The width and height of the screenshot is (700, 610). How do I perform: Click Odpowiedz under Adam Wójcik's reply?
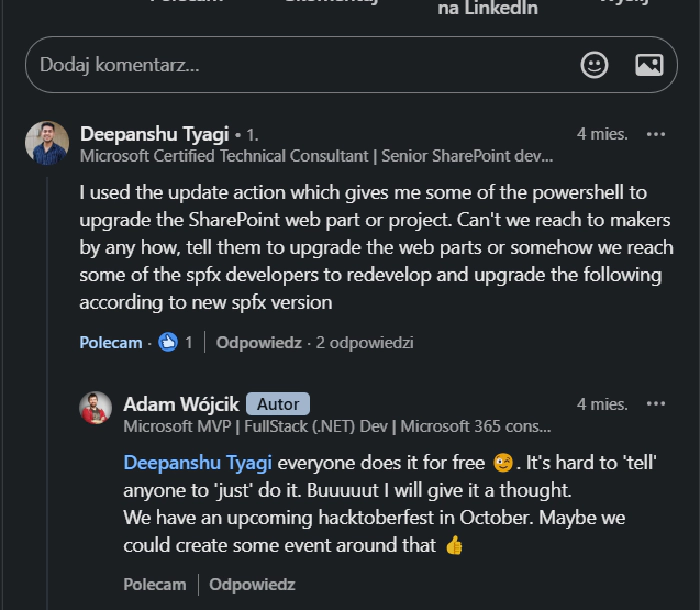click(252, 584)
